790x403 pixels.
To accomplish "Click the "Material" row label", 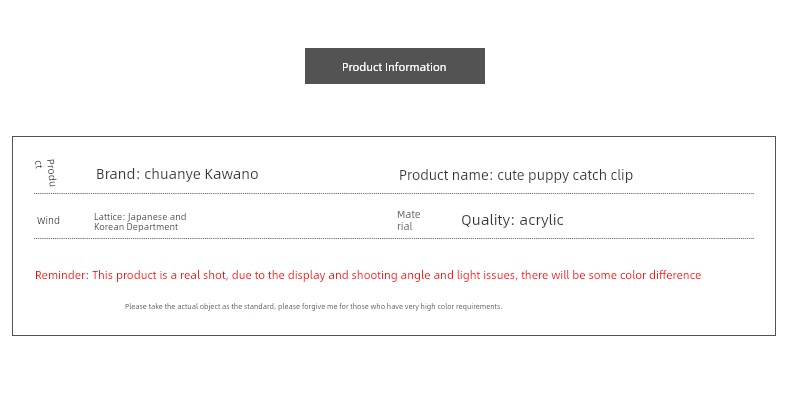I will (408, 220).
